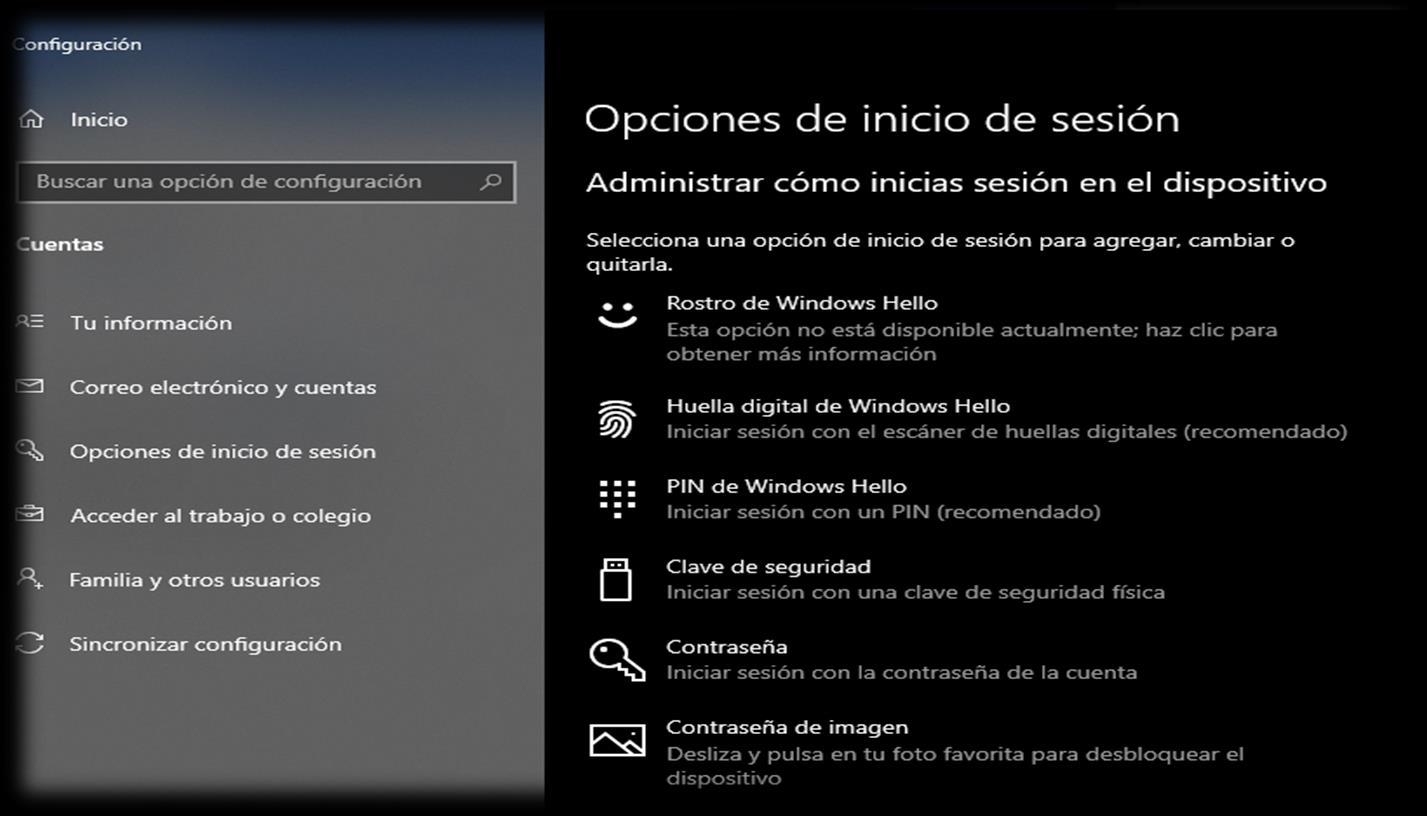
Task: Focus the Buscar una opción de configuración field
Action: 266,182
